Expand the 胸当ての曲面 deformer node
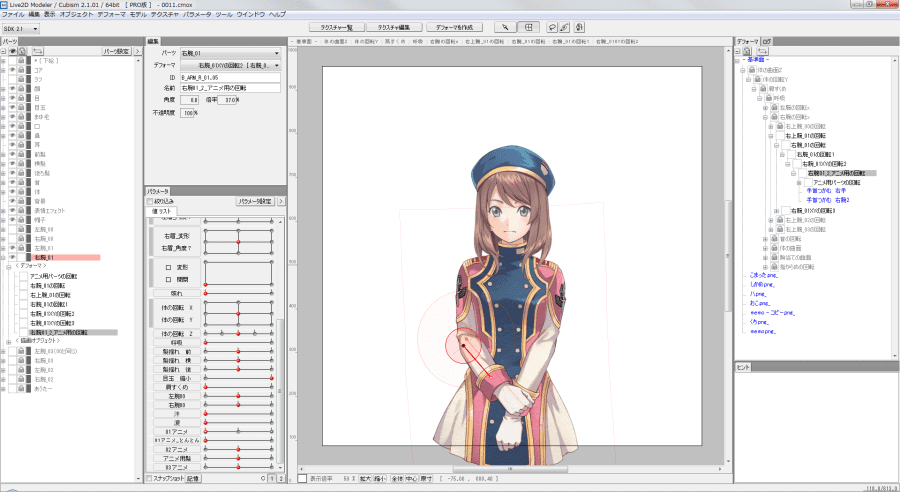Image resolution: width=900 pixels, height=492 pixels. pos(765,257)
